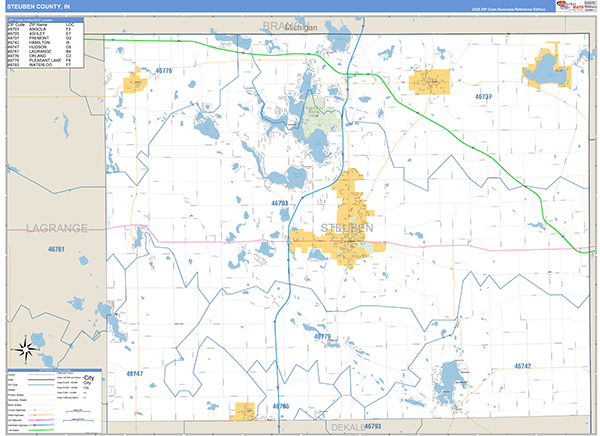Click the green Toll Roads legend line
This screenshot has height=436, width=600.
(41, 430)
